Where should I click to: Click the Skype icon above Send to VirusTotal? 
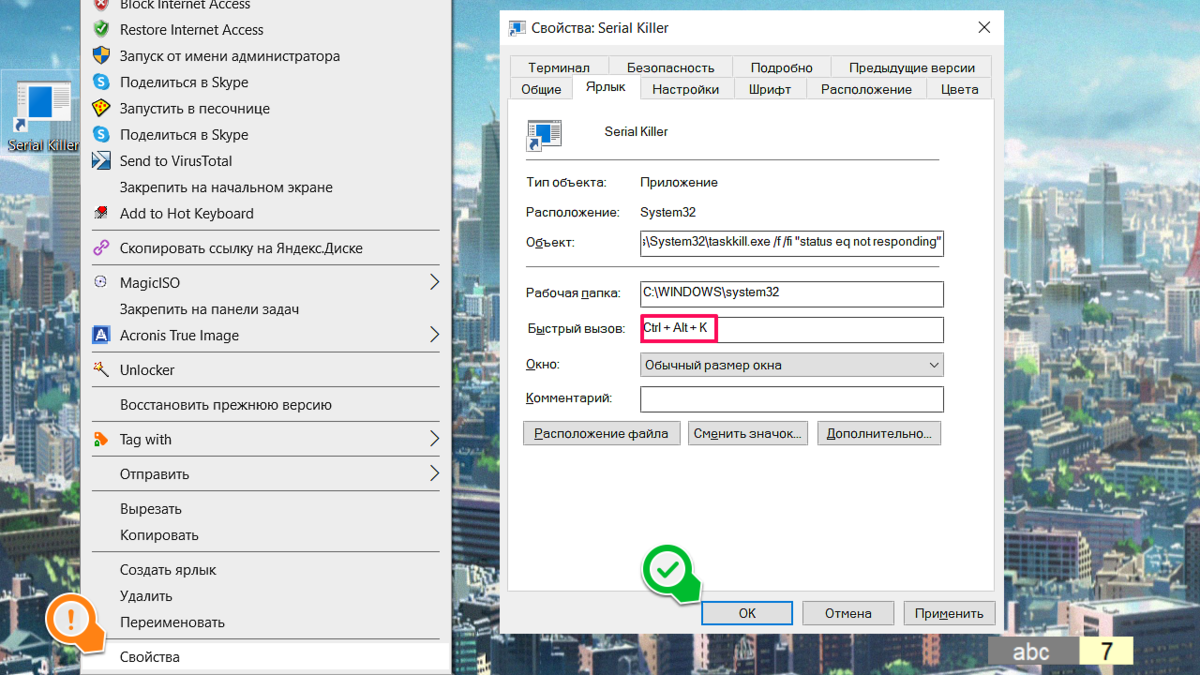click(101, 134)
